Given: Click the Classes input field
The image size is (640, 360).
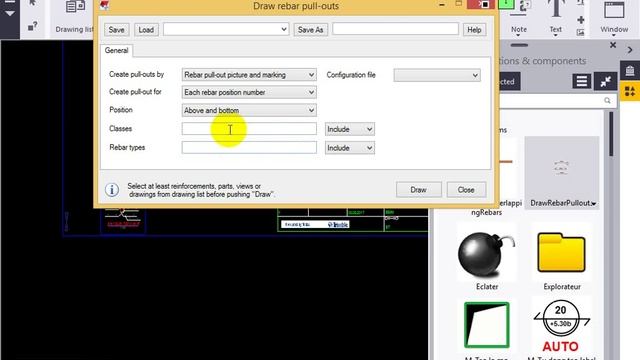Looking at the screenshot, I should click(x=249, y=129).
